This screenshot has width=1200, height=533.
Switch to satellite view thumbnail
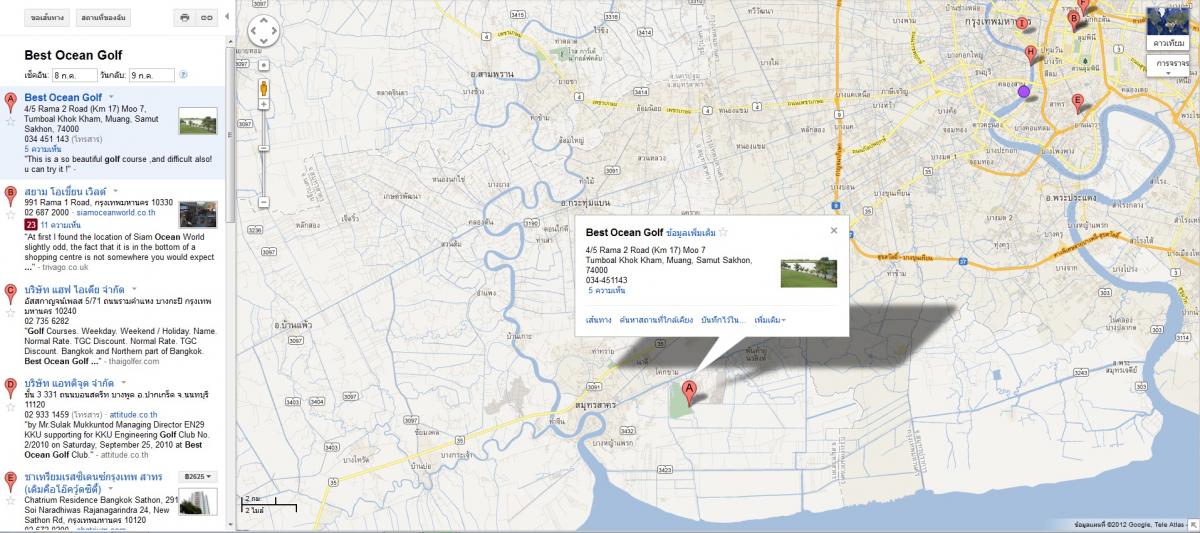tap(1167, 28)
